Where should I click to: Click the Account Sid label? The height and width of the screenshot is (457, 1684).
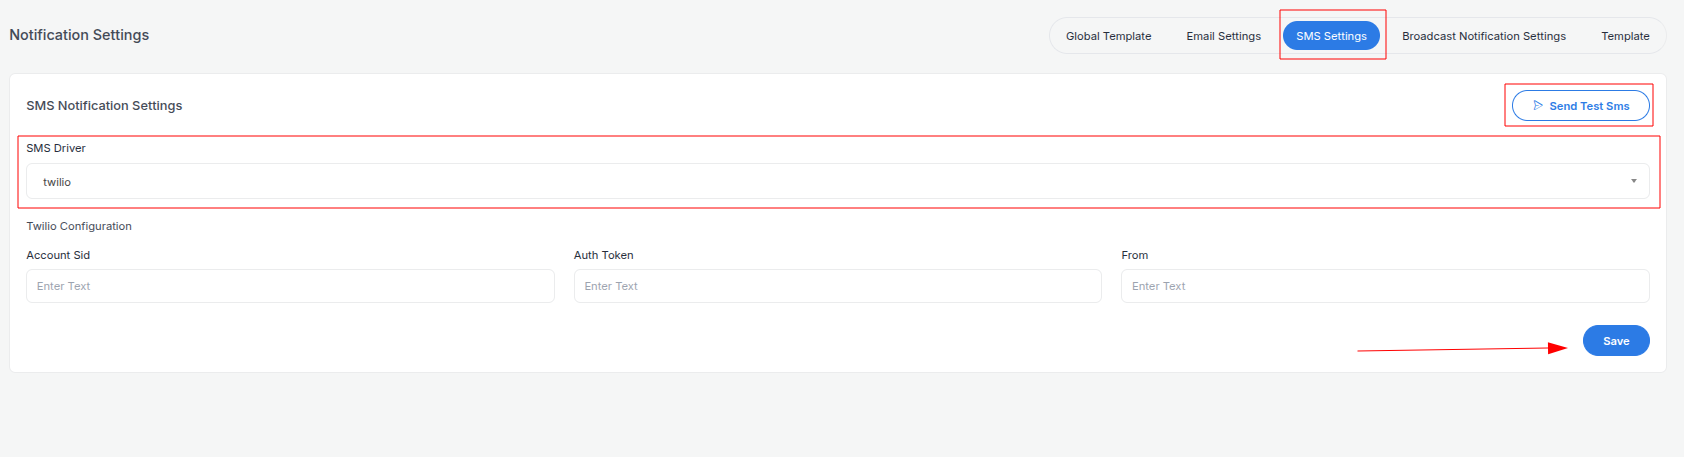(x=58, y=255)
